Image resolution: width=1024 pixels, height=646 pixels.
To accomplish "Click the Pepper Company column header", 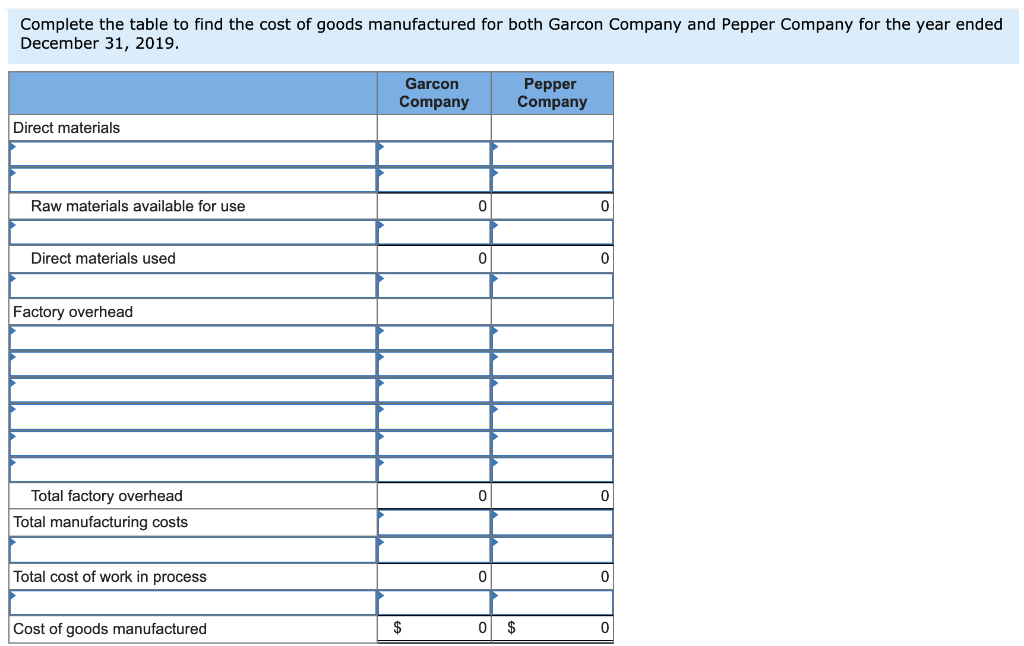I will (551, 92).
